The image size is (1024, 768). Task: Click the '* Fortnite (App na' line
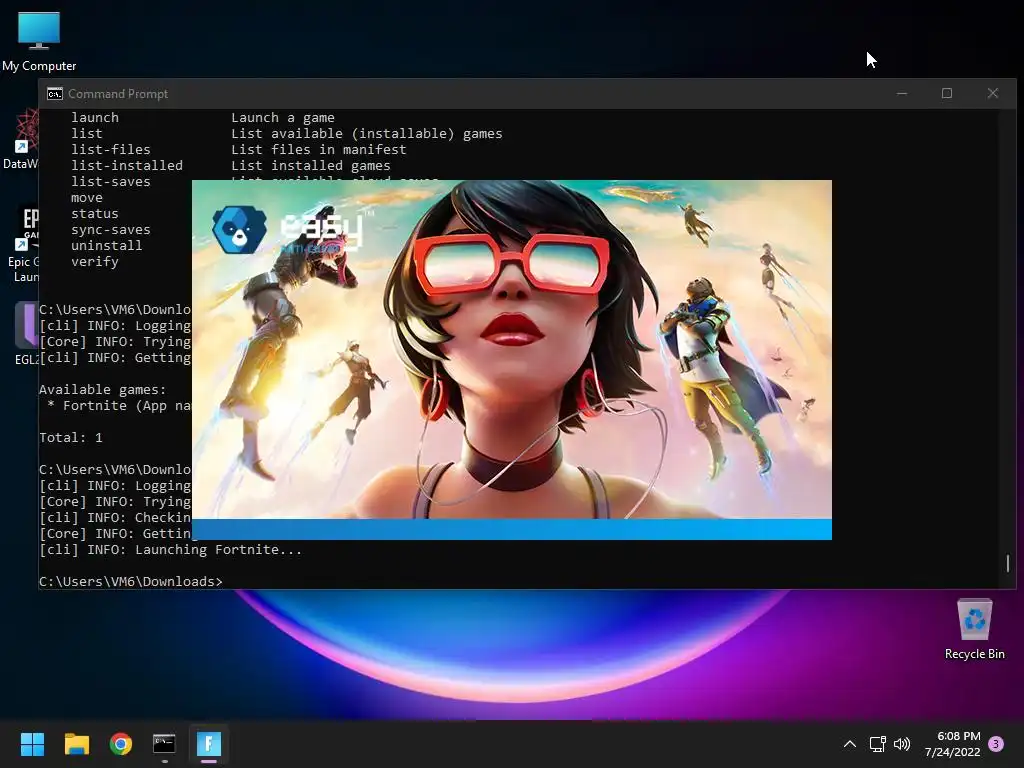120,406
